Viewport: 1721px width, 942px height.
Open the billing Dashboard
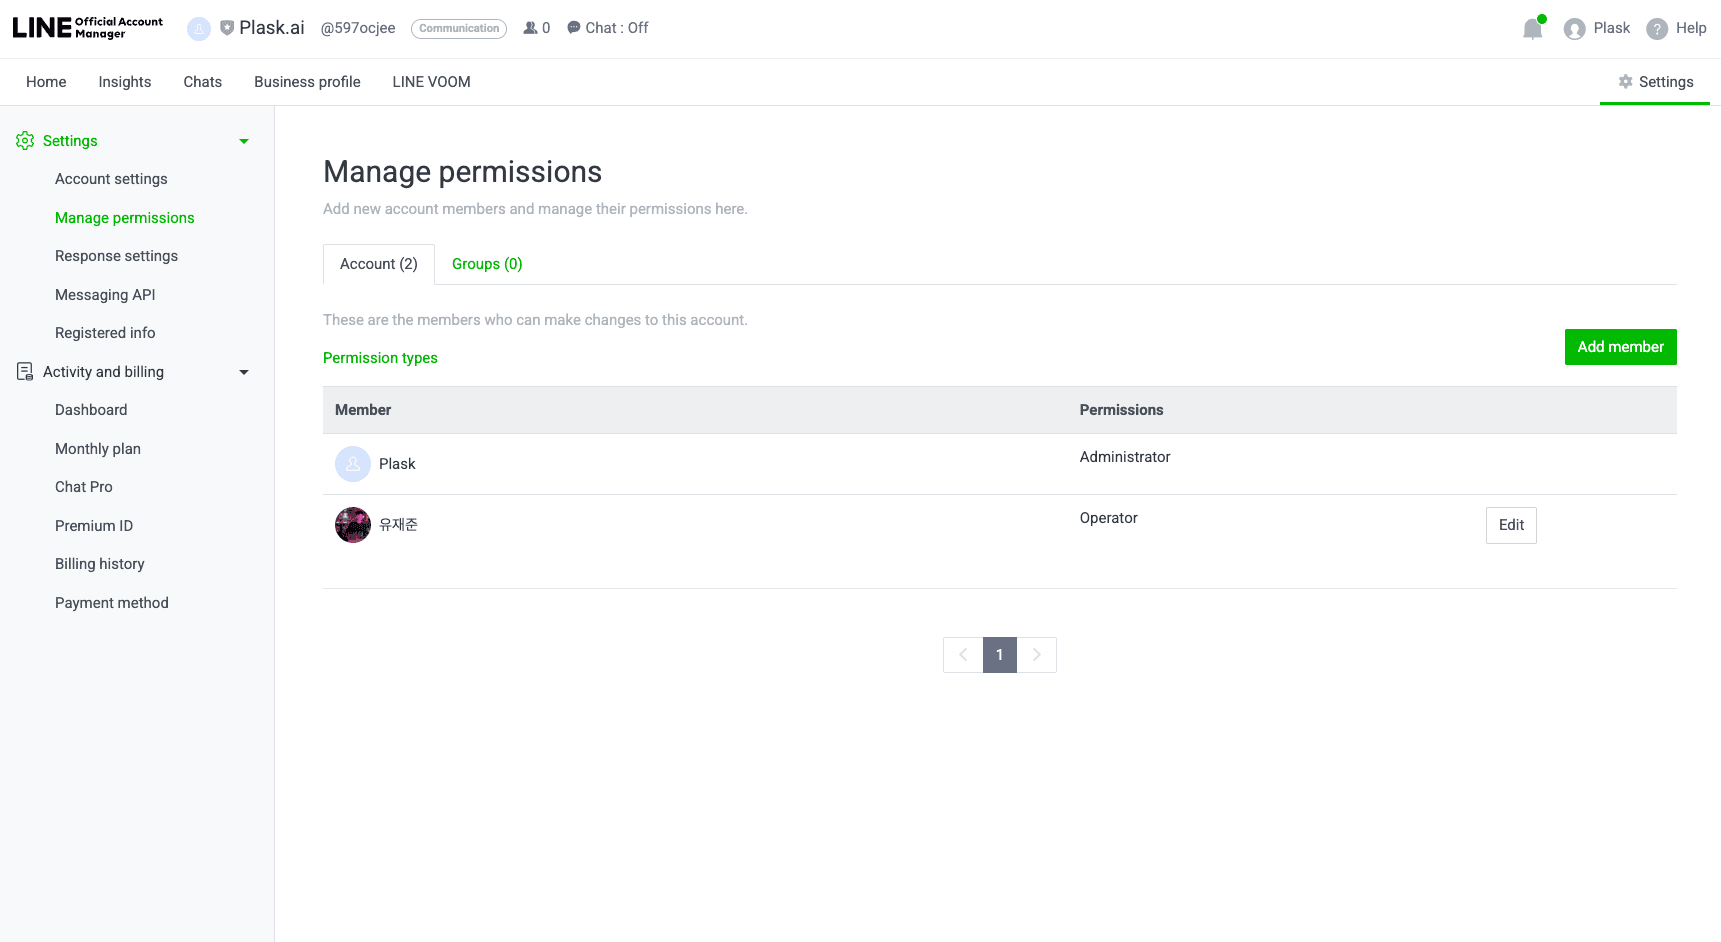coord(91,410)
